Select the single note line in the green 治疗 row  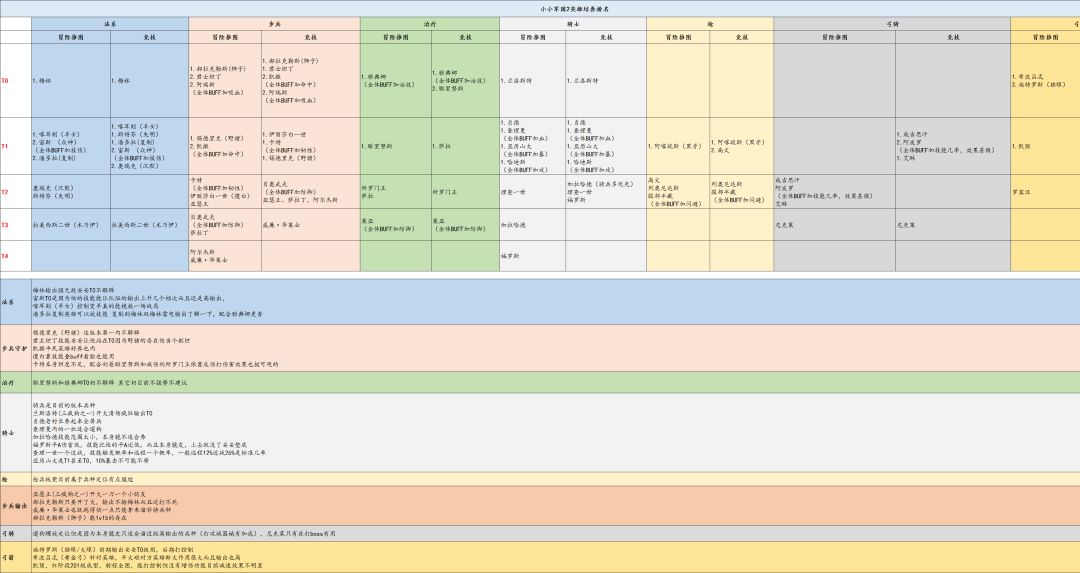(x=110, y=382)
